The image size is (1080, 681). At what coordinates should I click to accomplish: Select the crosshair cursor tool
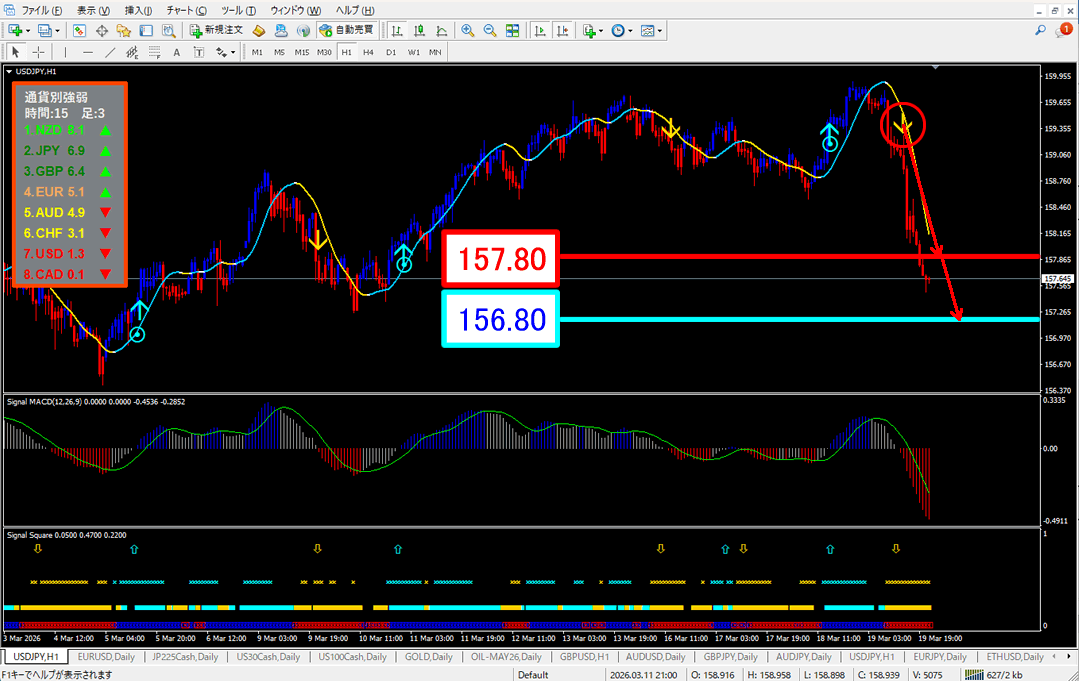pyautogui.click(x=38, y=52)
